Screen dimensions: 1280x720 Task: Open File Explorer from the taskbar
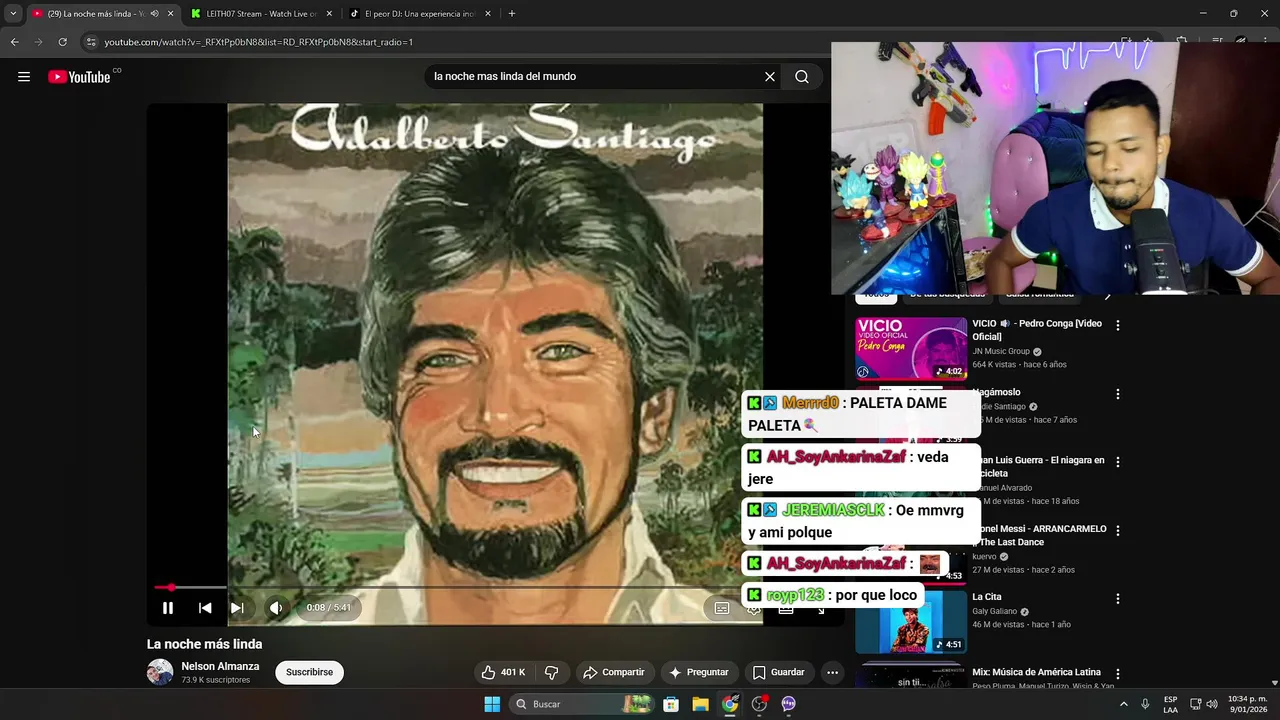click(700, 704)
